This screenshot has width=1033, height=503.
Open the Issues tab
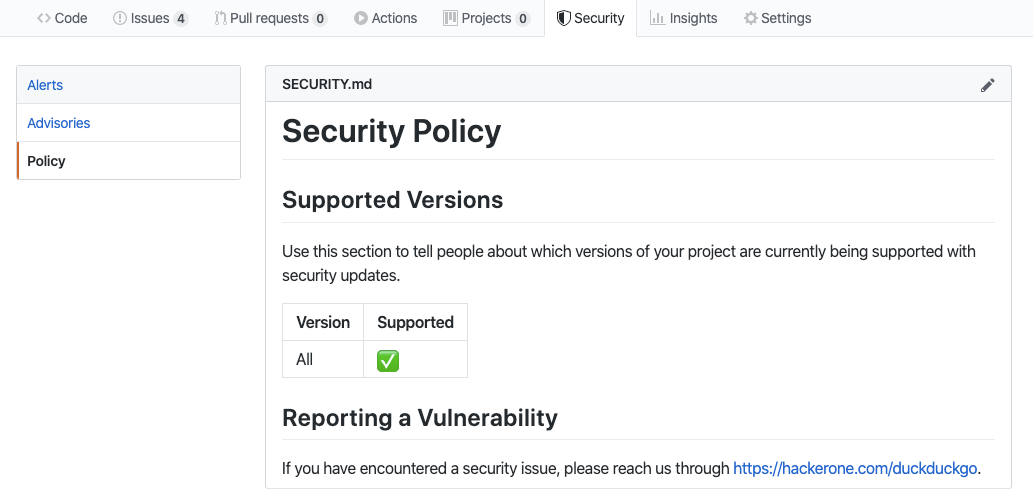point(149,18)
